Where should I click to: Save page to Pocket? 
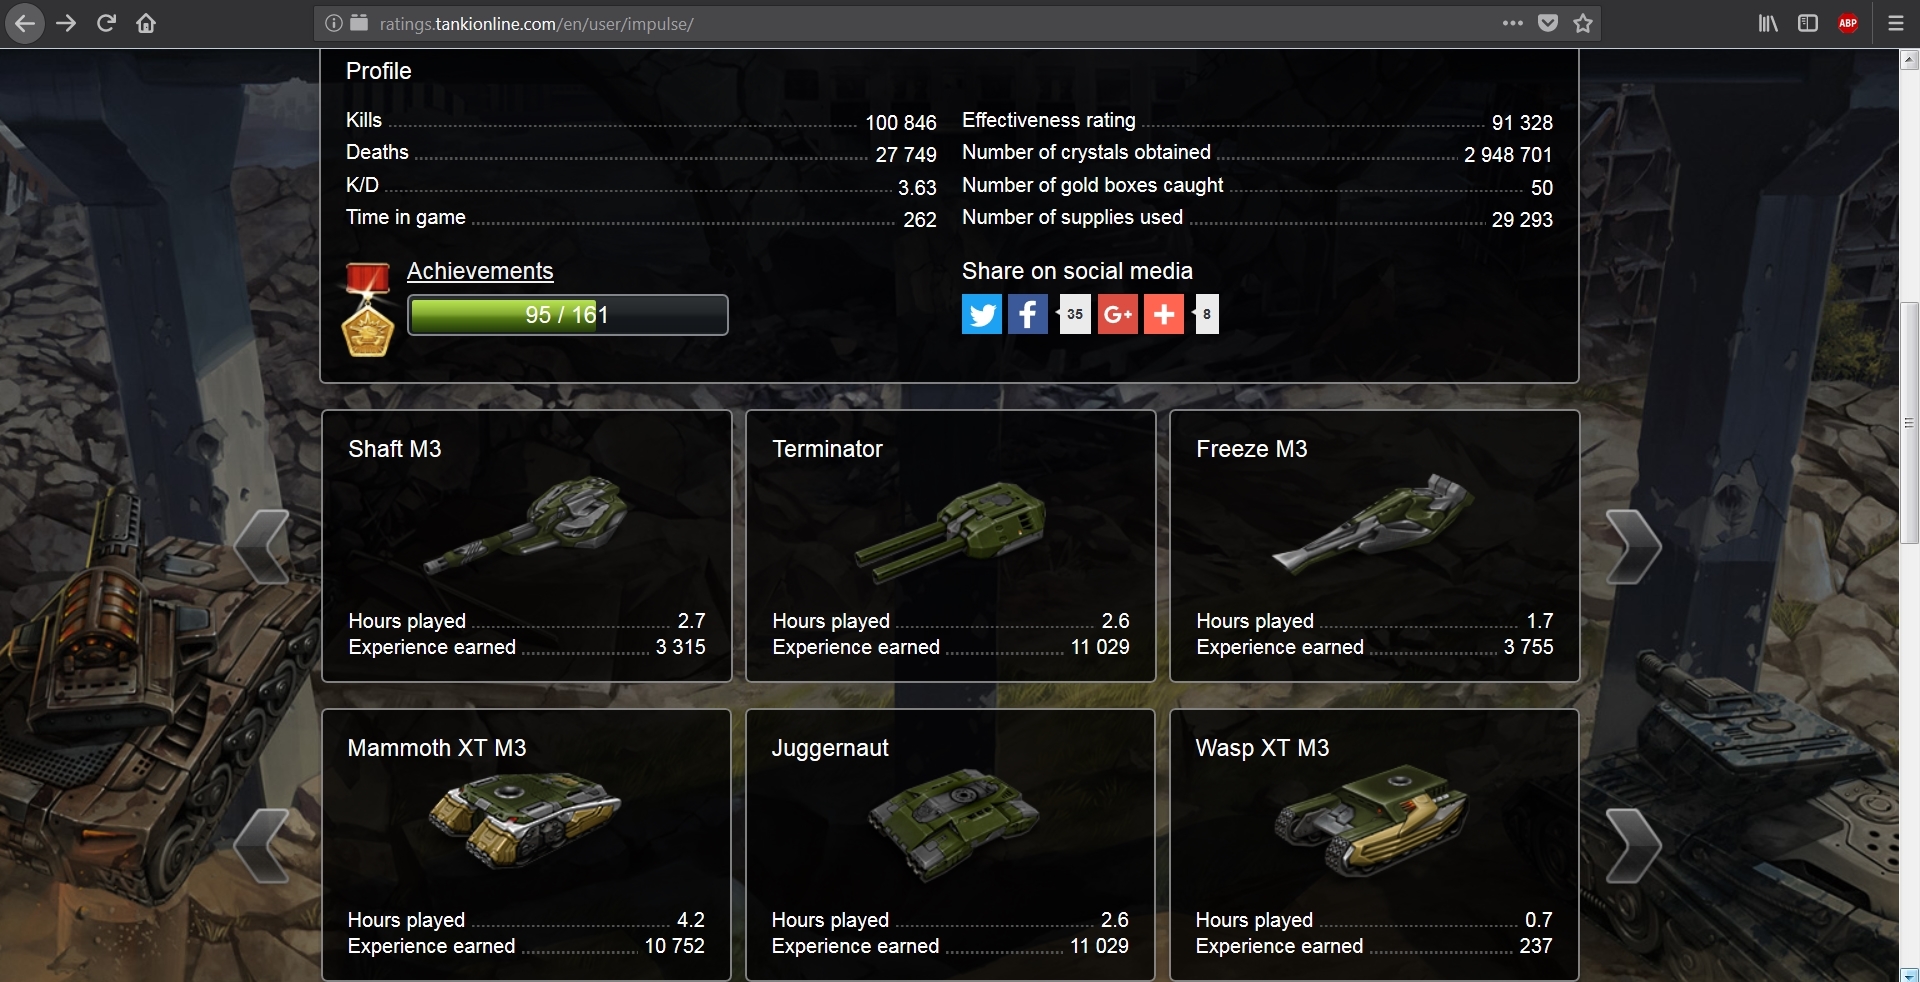[1548, 23]
